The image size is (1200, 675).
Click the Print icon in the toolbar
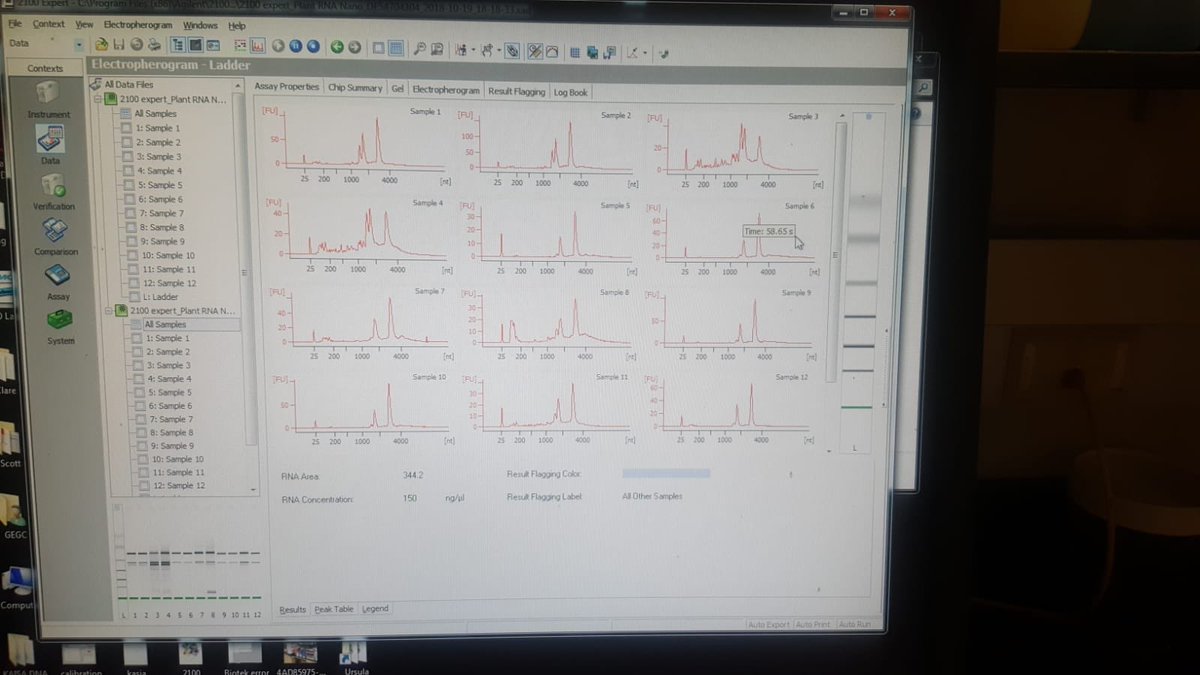(x=153, y=45)
